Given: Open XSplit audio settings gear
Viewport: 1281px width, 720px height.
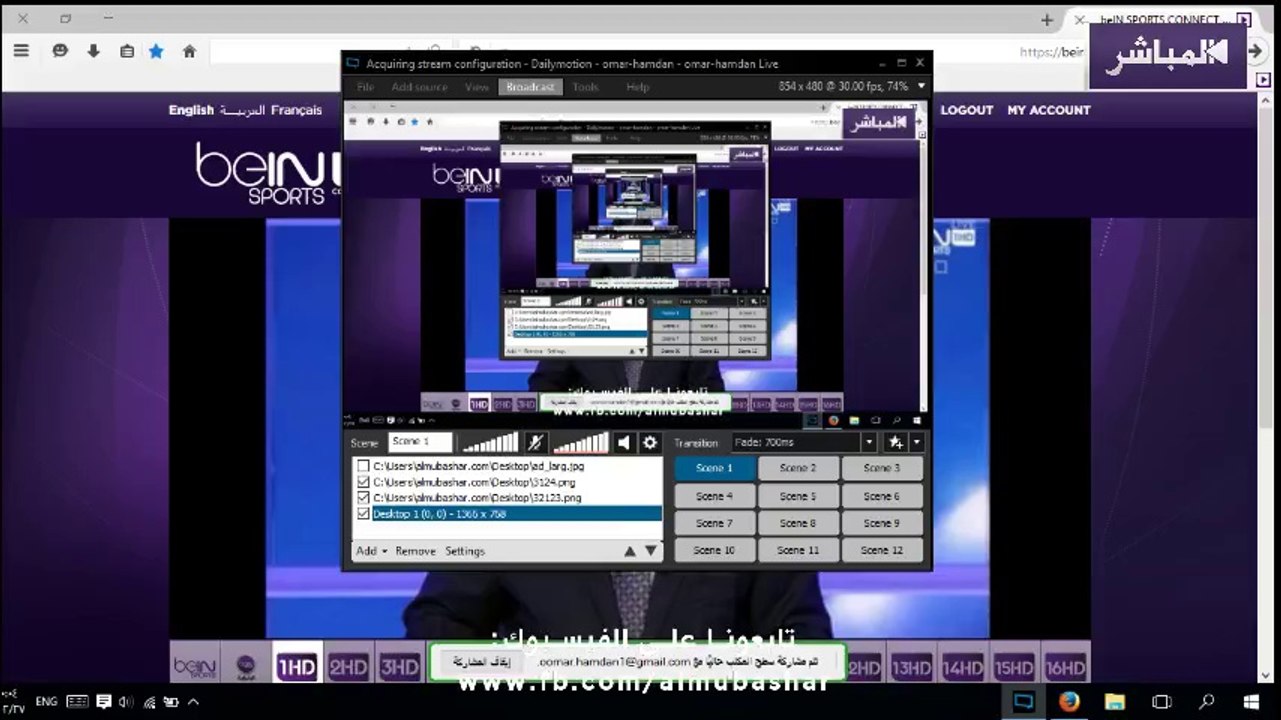Looking at the screenshot, I should click(650, 442).
